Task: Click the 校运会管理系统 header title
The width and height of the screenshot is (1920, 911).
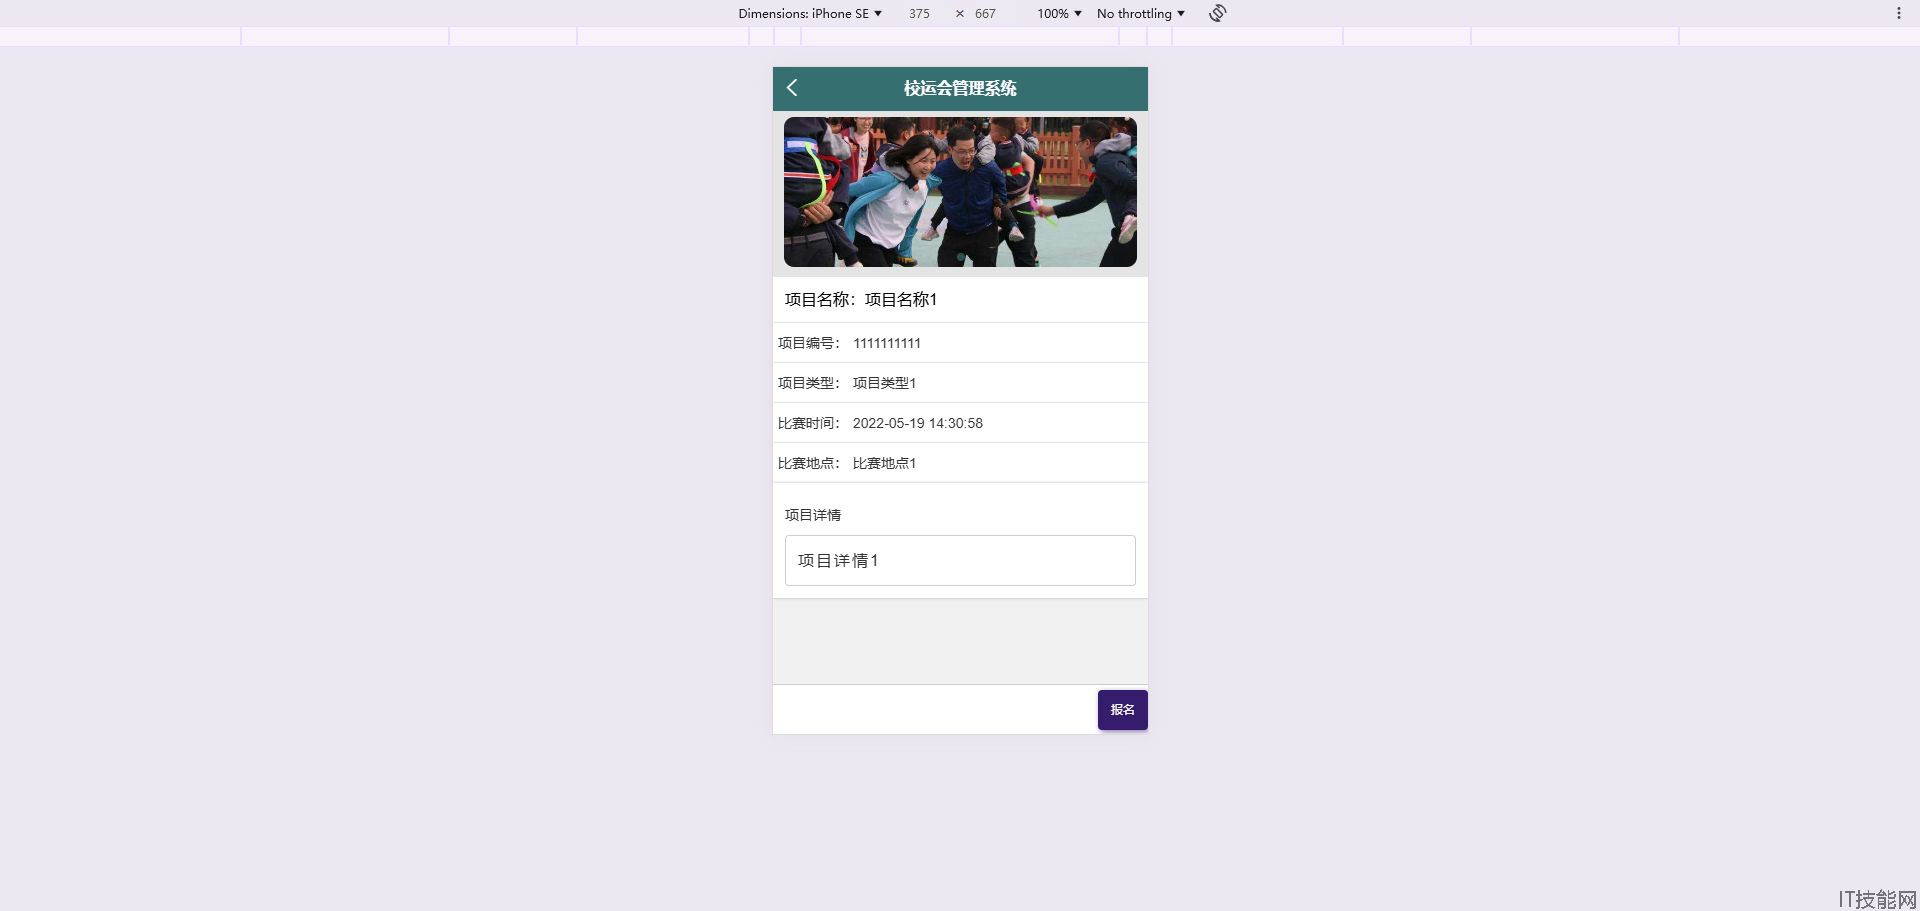Action: tap(960, 88)
